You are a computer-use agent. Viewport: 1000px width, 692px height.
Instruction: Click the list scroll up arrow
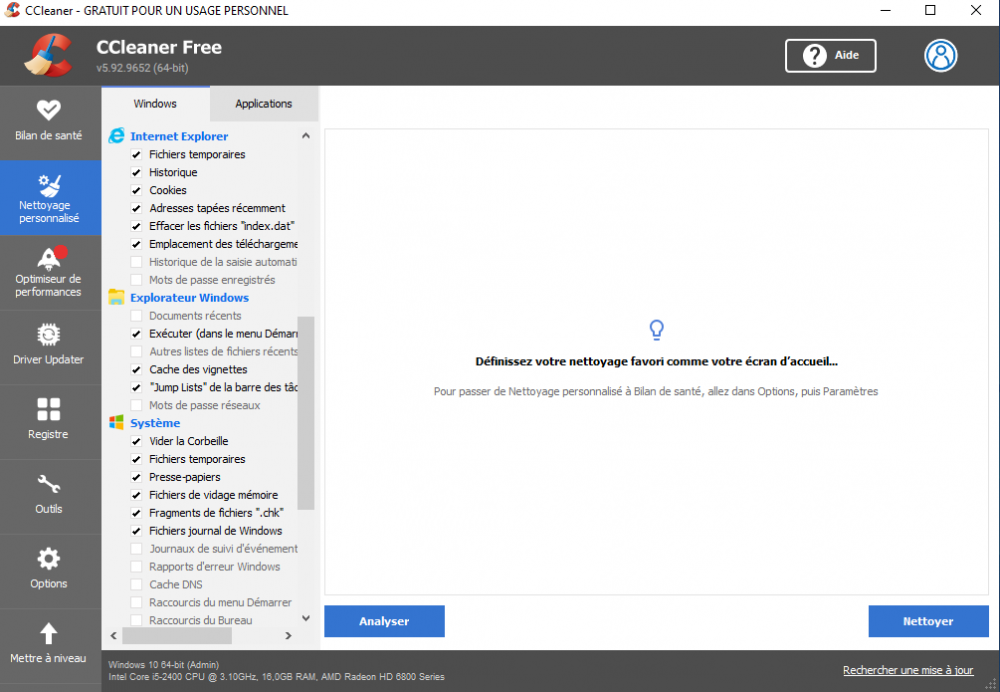[x=306, y=135]
